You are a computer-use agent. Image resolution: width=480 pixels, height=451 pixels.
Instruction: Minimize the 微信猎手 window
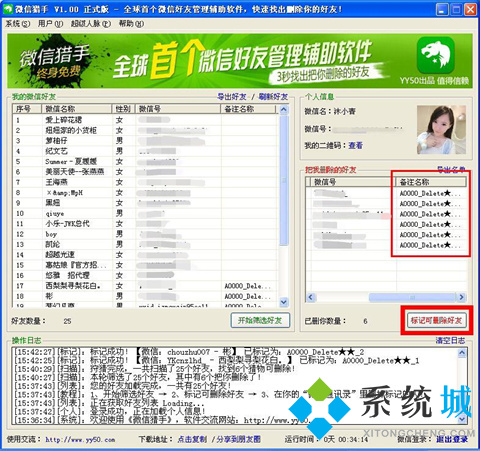442,9
